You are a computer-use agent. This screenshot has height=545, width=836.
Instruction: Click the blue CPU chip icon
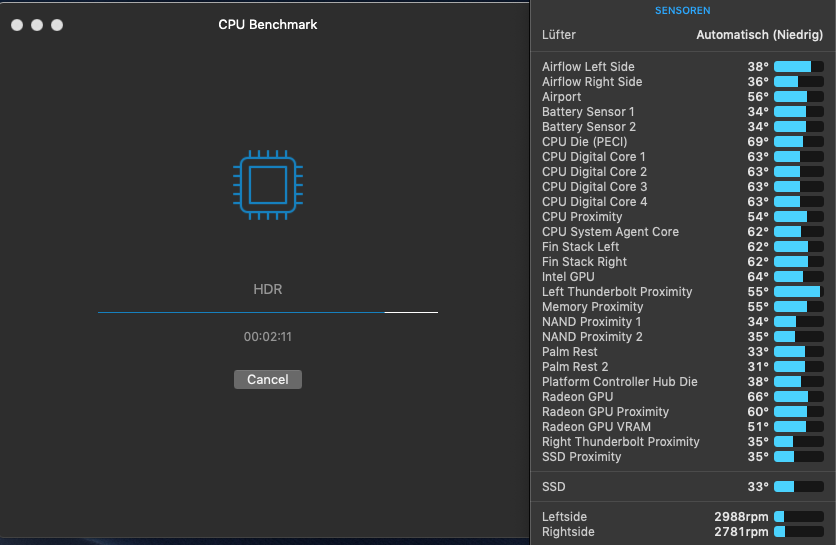click(267, 185)
